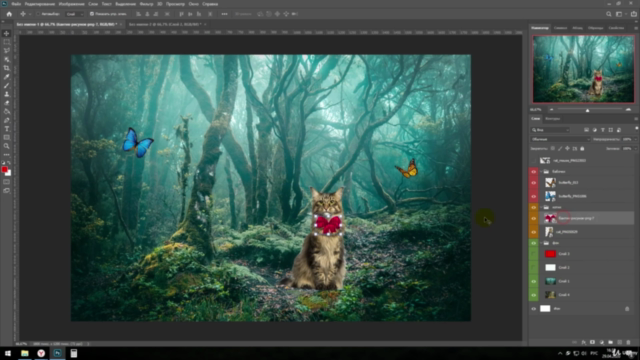Click the delete layer trash icon
This screenshot has width=640, height=360.
[x=628, y=342]
